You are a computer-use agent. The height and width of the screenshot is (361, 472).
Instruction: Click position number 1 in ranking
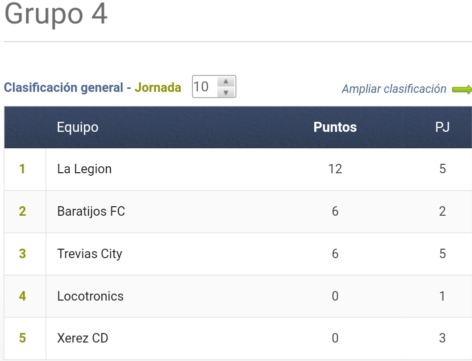[x=22, y=169]
